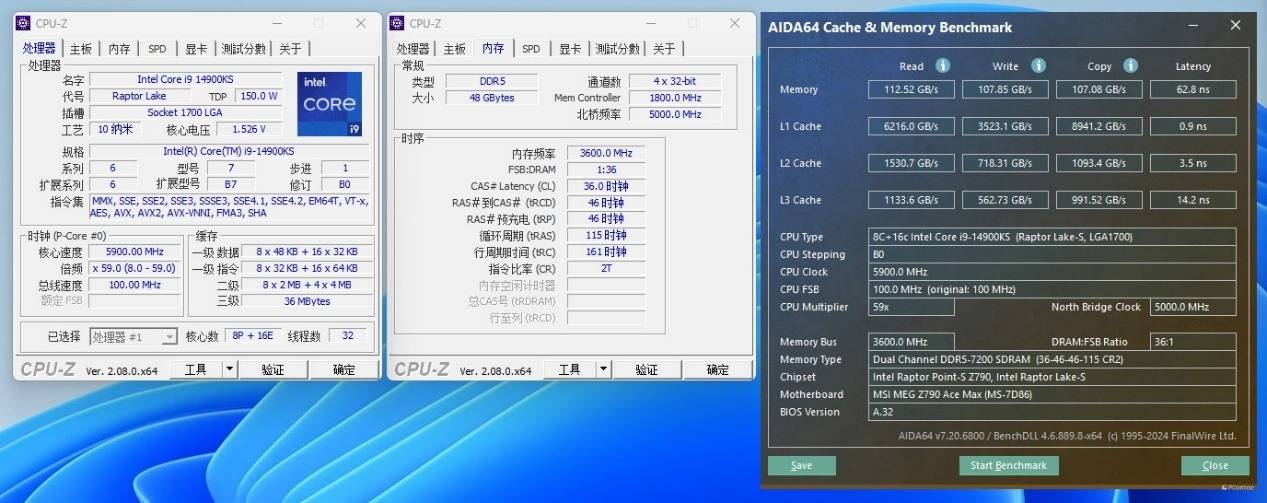The height and width of the screenshot is (503, 1267).
Task: Click the left CPU-Z window title icon
Action: coord(24,23)
